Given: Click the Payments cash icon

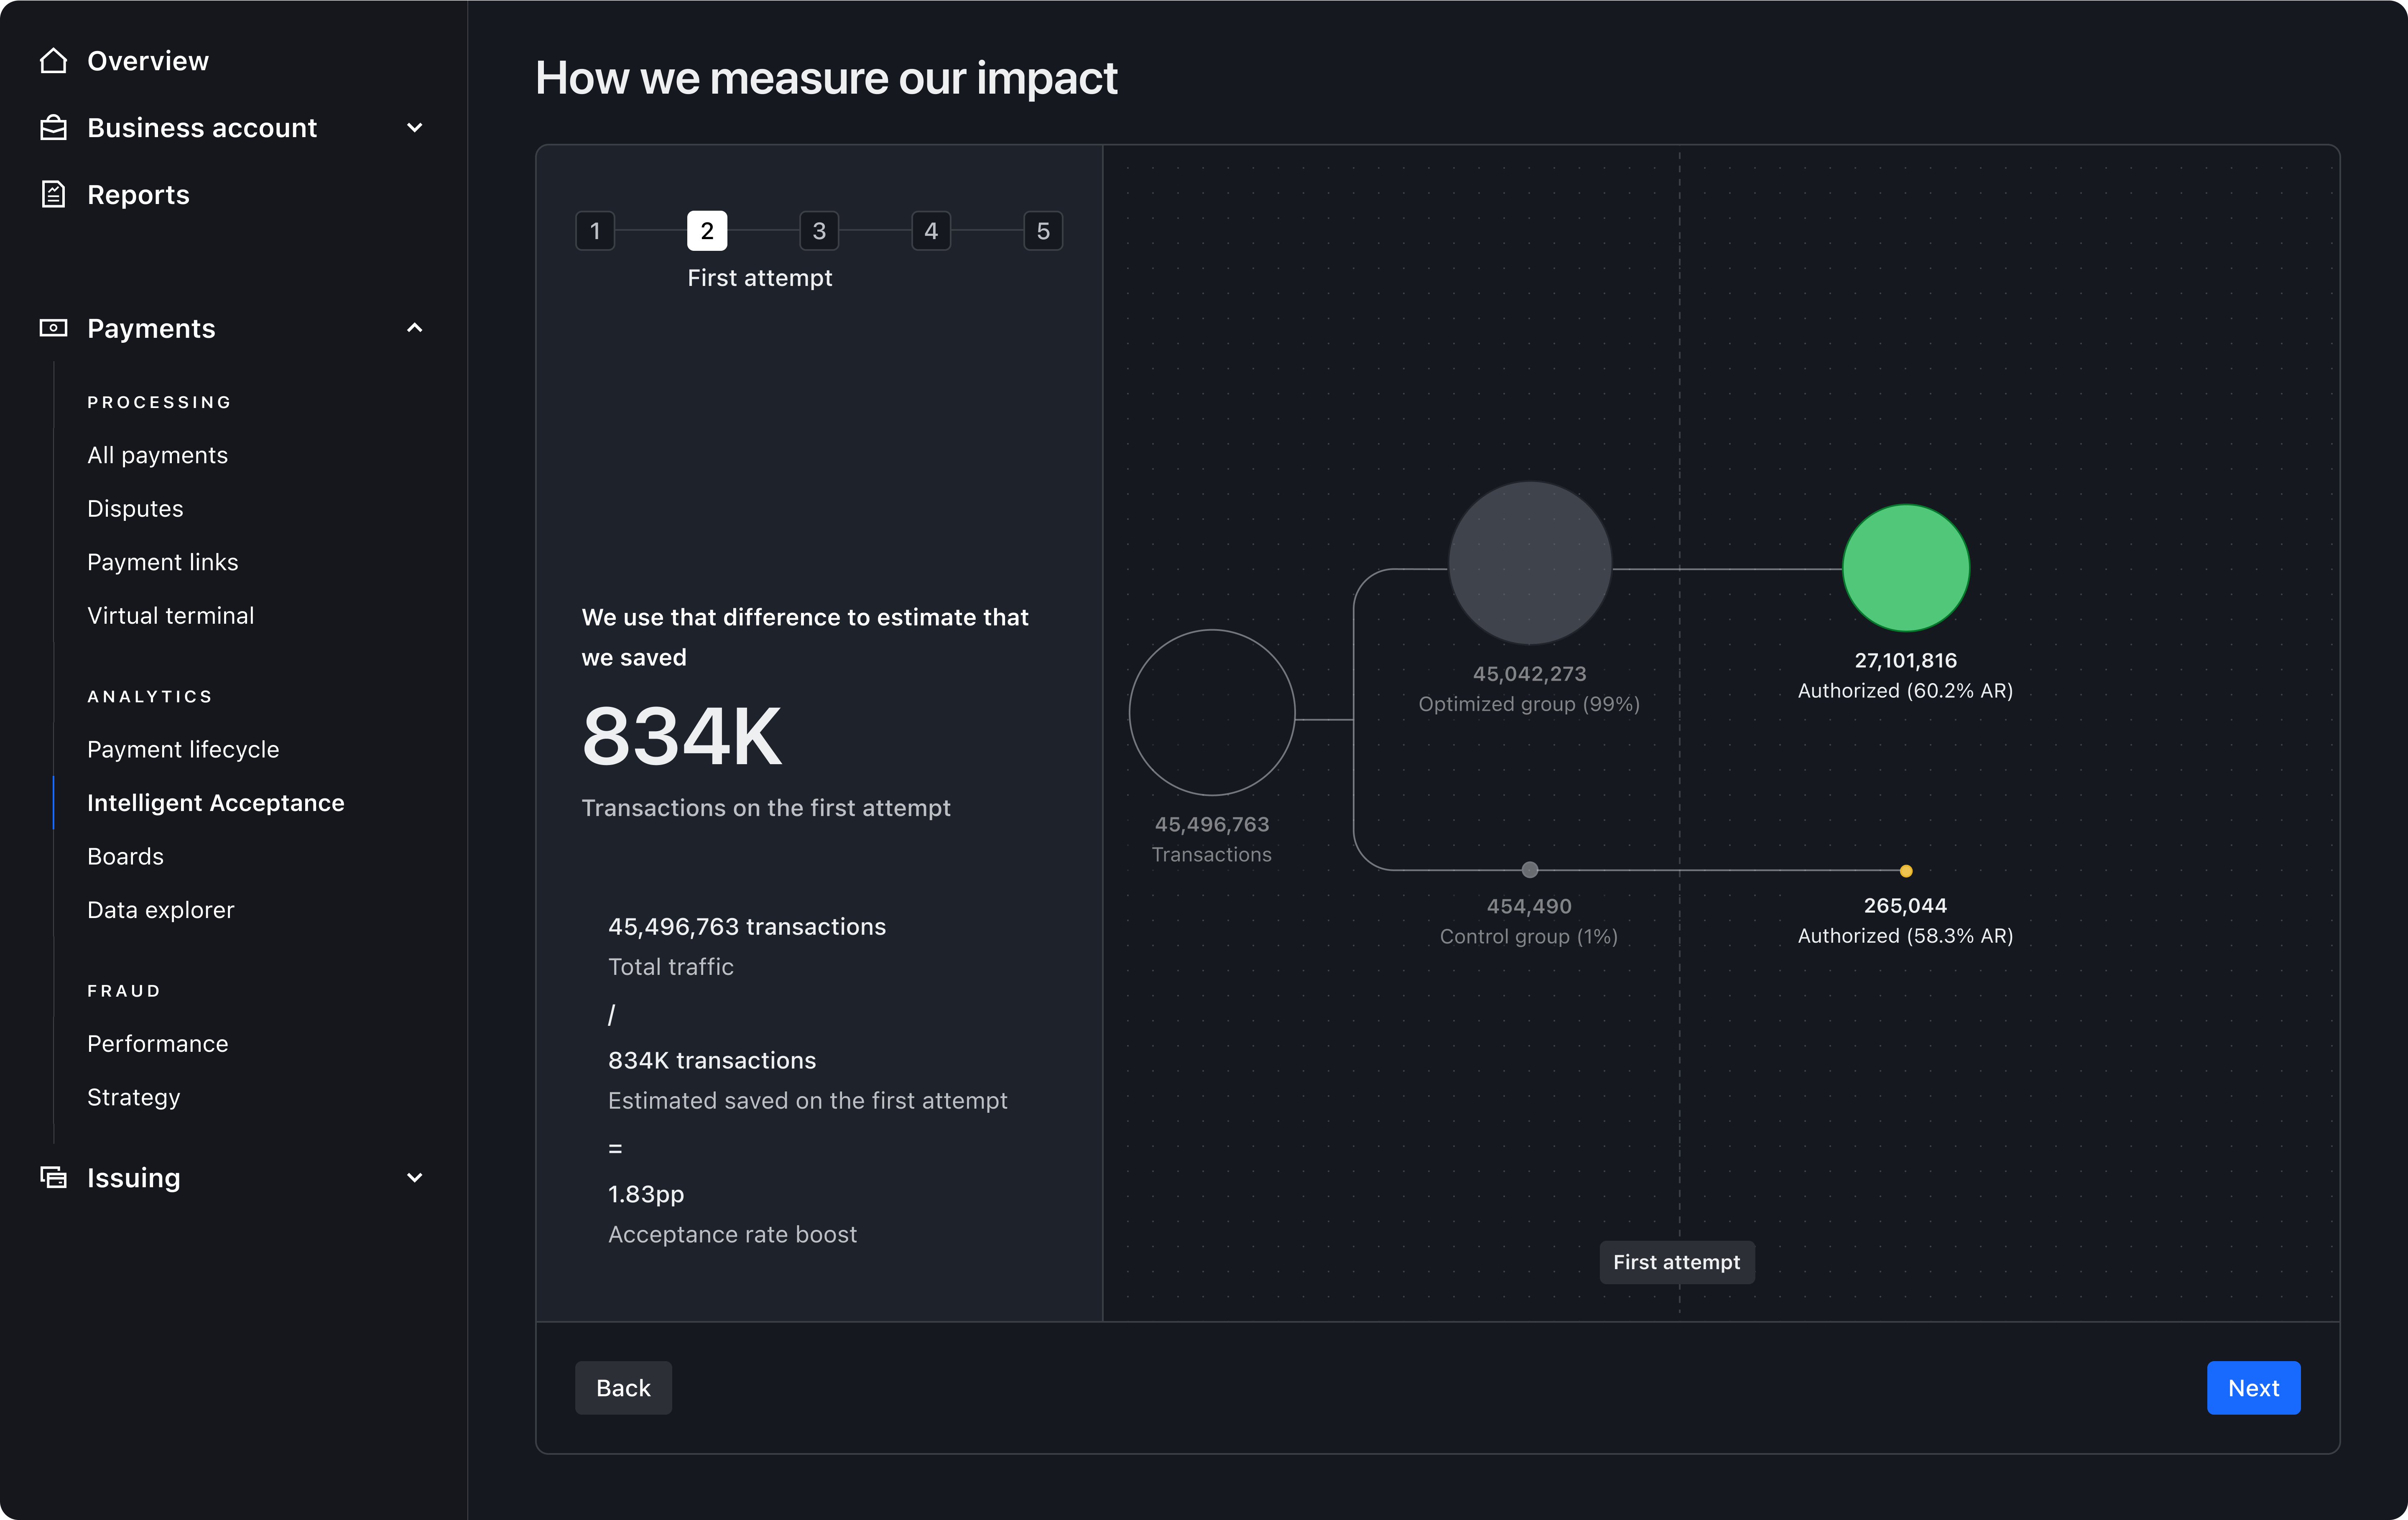Looking at the screenshot, I should (x=53, y=328).
